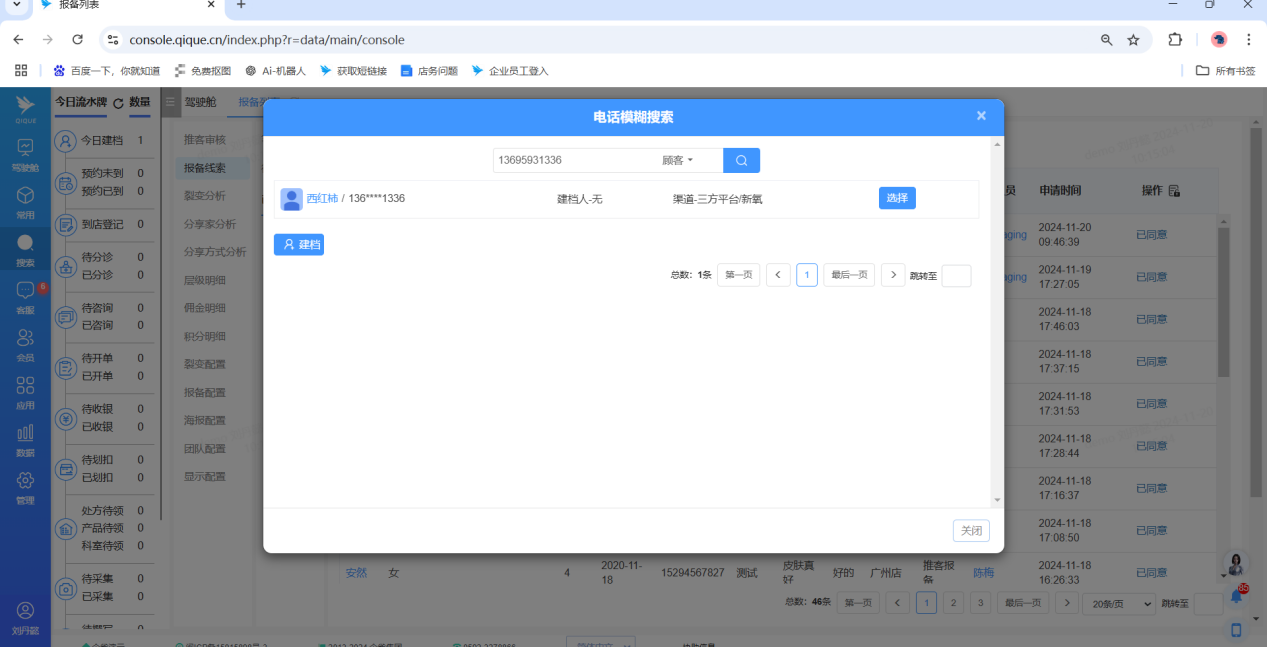Click the 建档 button

coord(298,244)
